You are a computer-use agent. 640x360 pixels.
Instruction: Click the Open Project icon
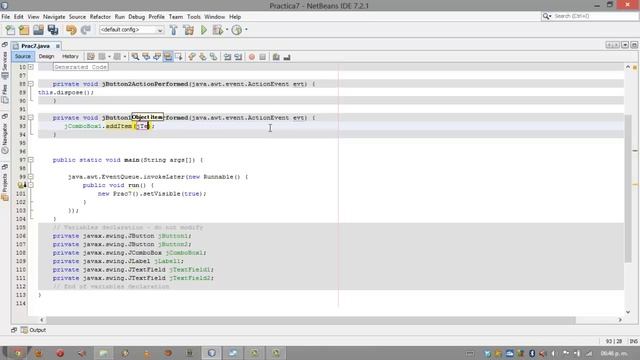(x=38, y=30)
